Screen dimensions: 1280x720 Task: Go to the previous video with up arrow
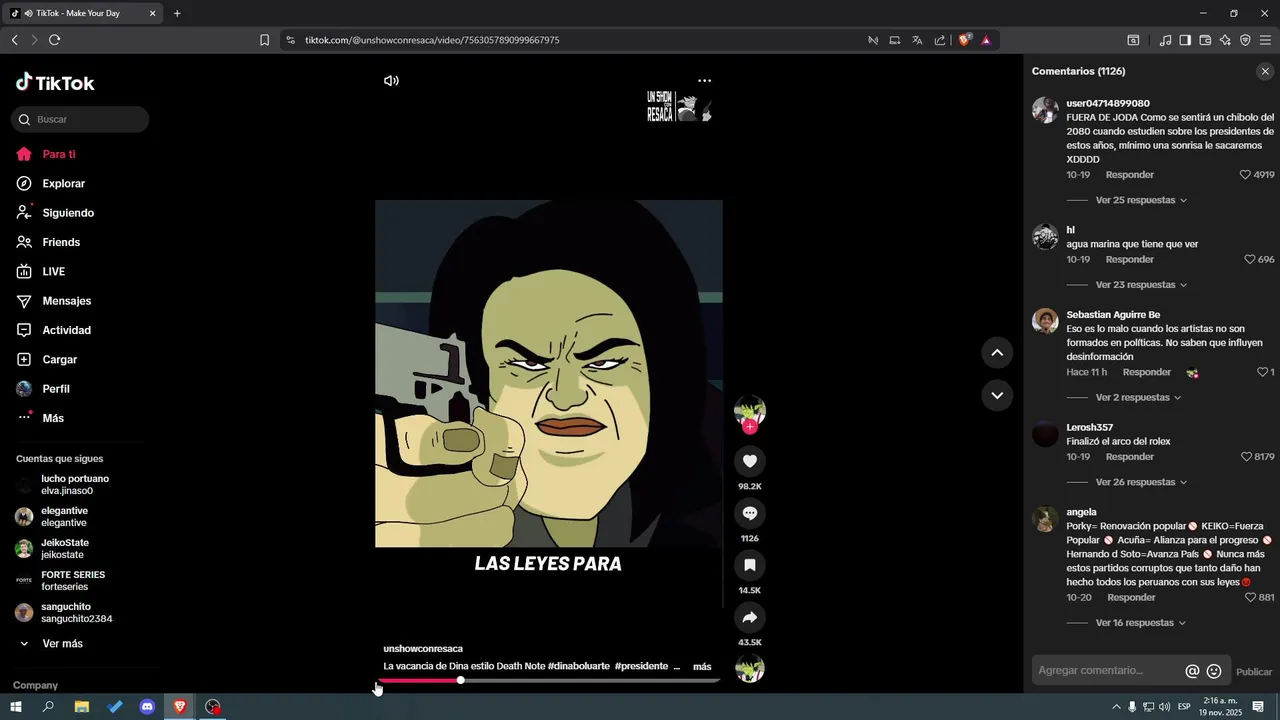tap(997, 353)
